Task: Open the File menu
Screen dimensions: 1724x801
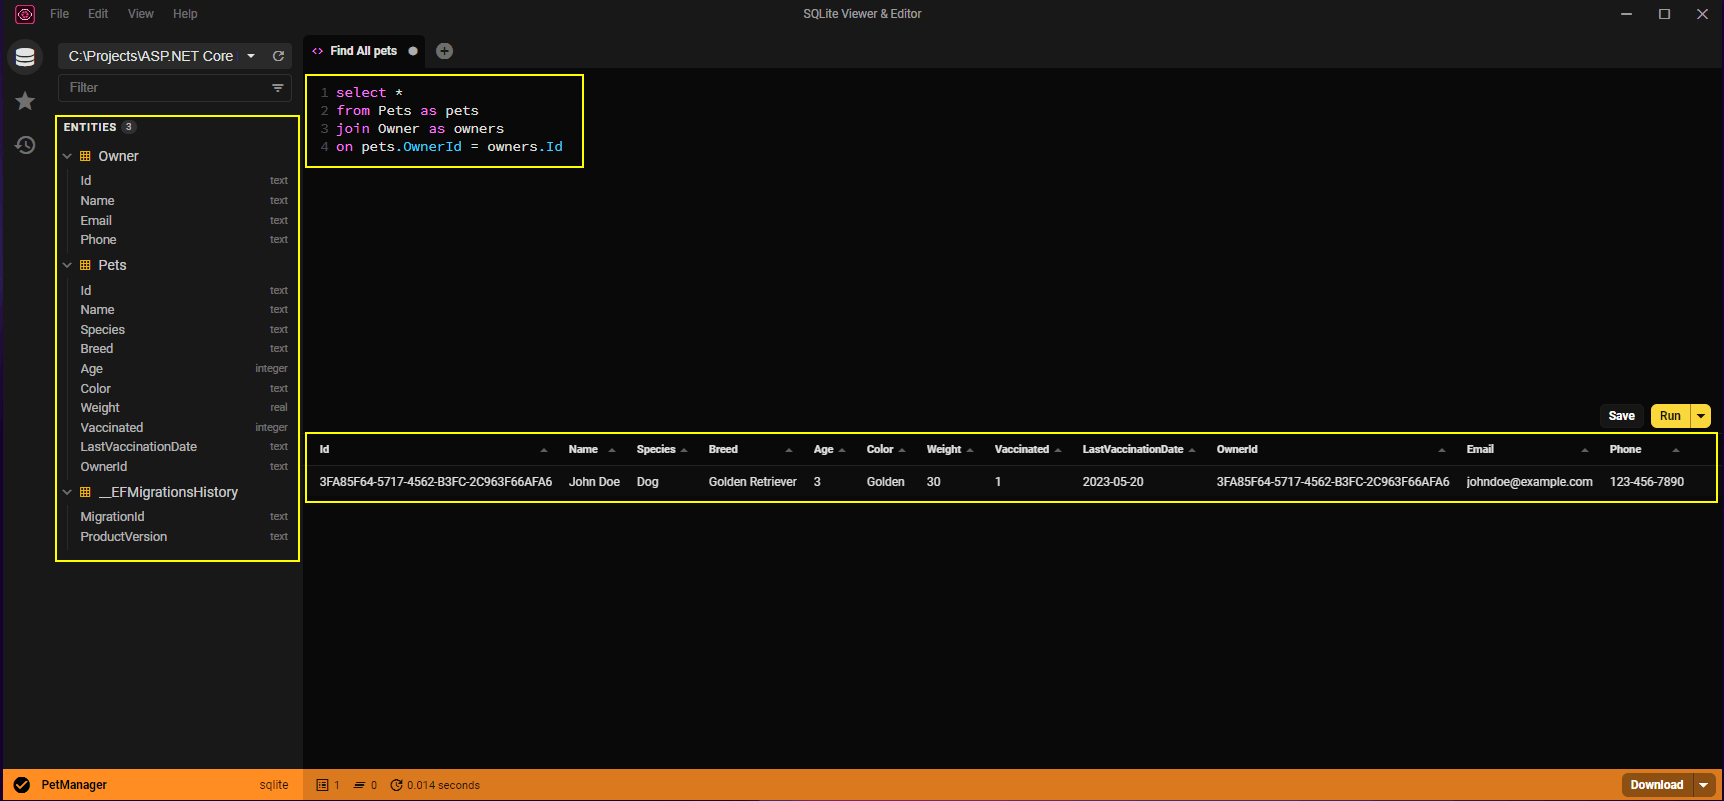Action: click(60, 14)
